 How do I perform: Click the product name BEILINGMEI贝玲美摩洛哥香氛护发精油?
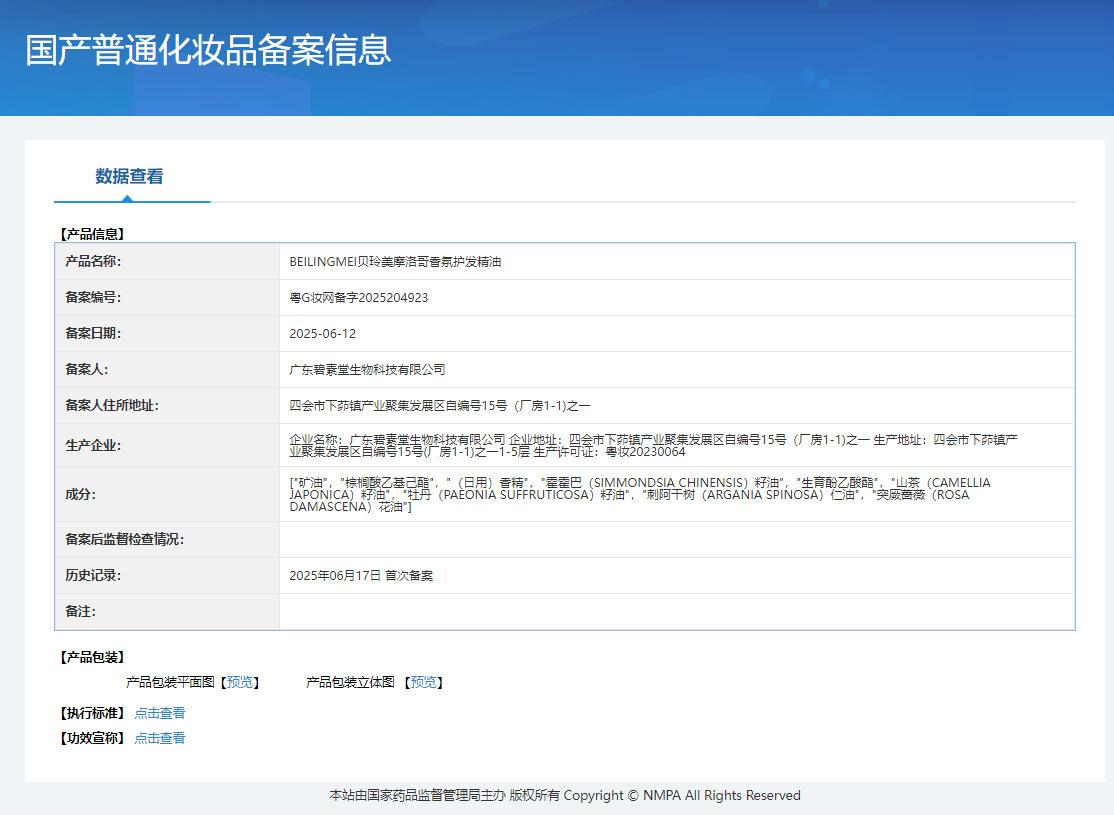[x=395, y=262]
